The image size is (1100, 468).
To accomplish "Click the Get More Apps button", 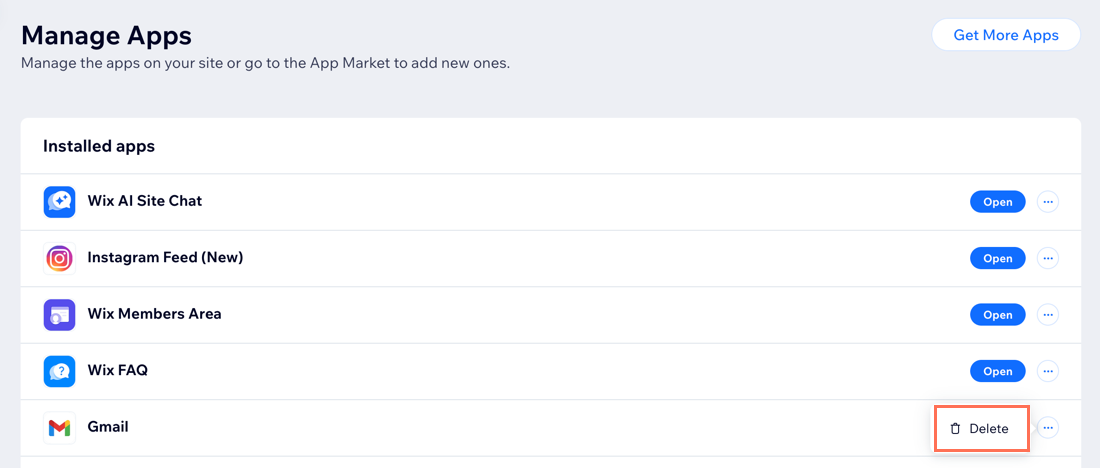I will point(1006,35).
